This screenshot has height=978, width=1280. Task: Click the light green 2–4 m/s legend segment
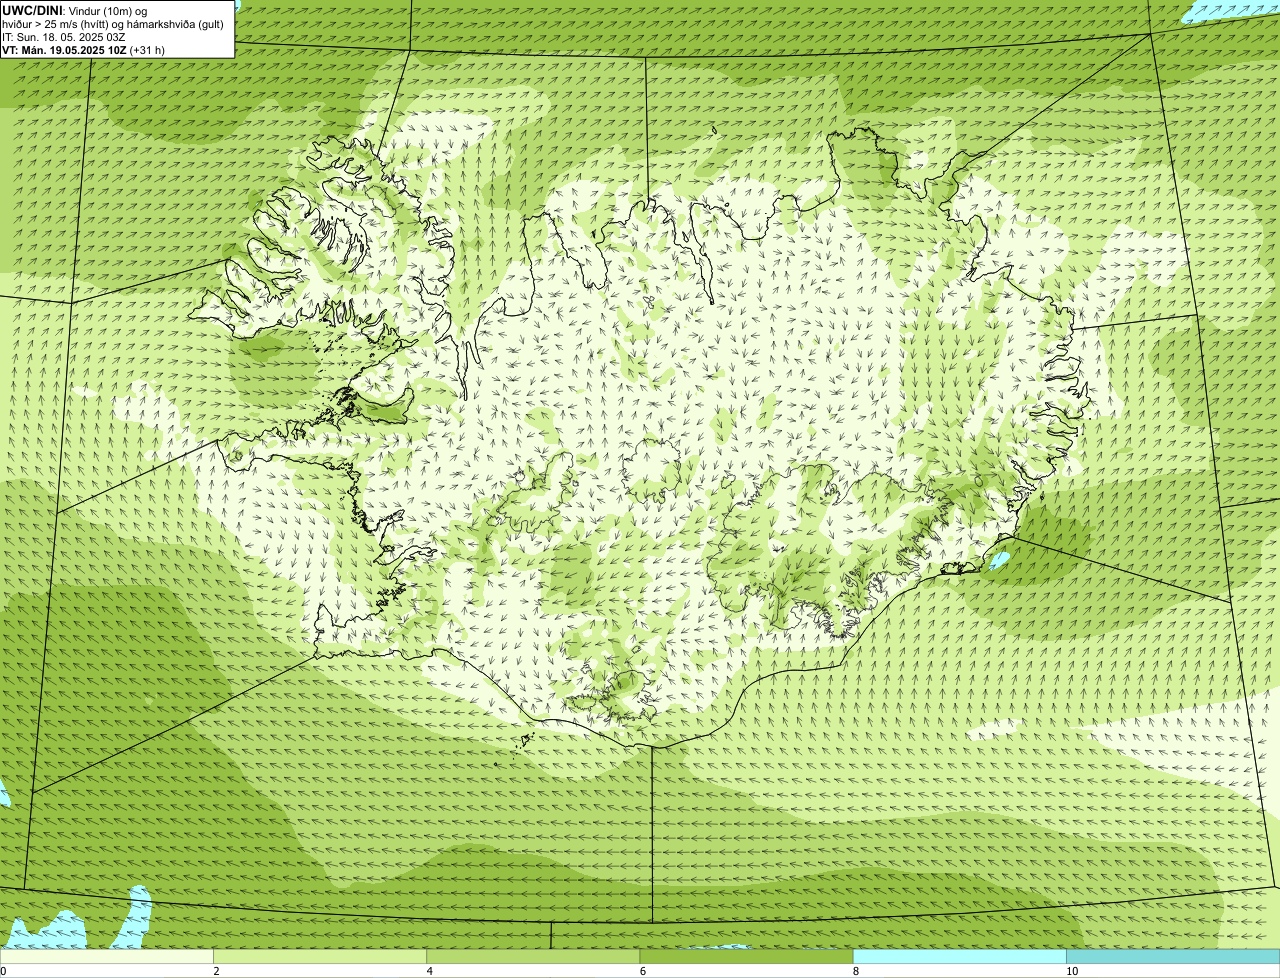coord(319,957)
